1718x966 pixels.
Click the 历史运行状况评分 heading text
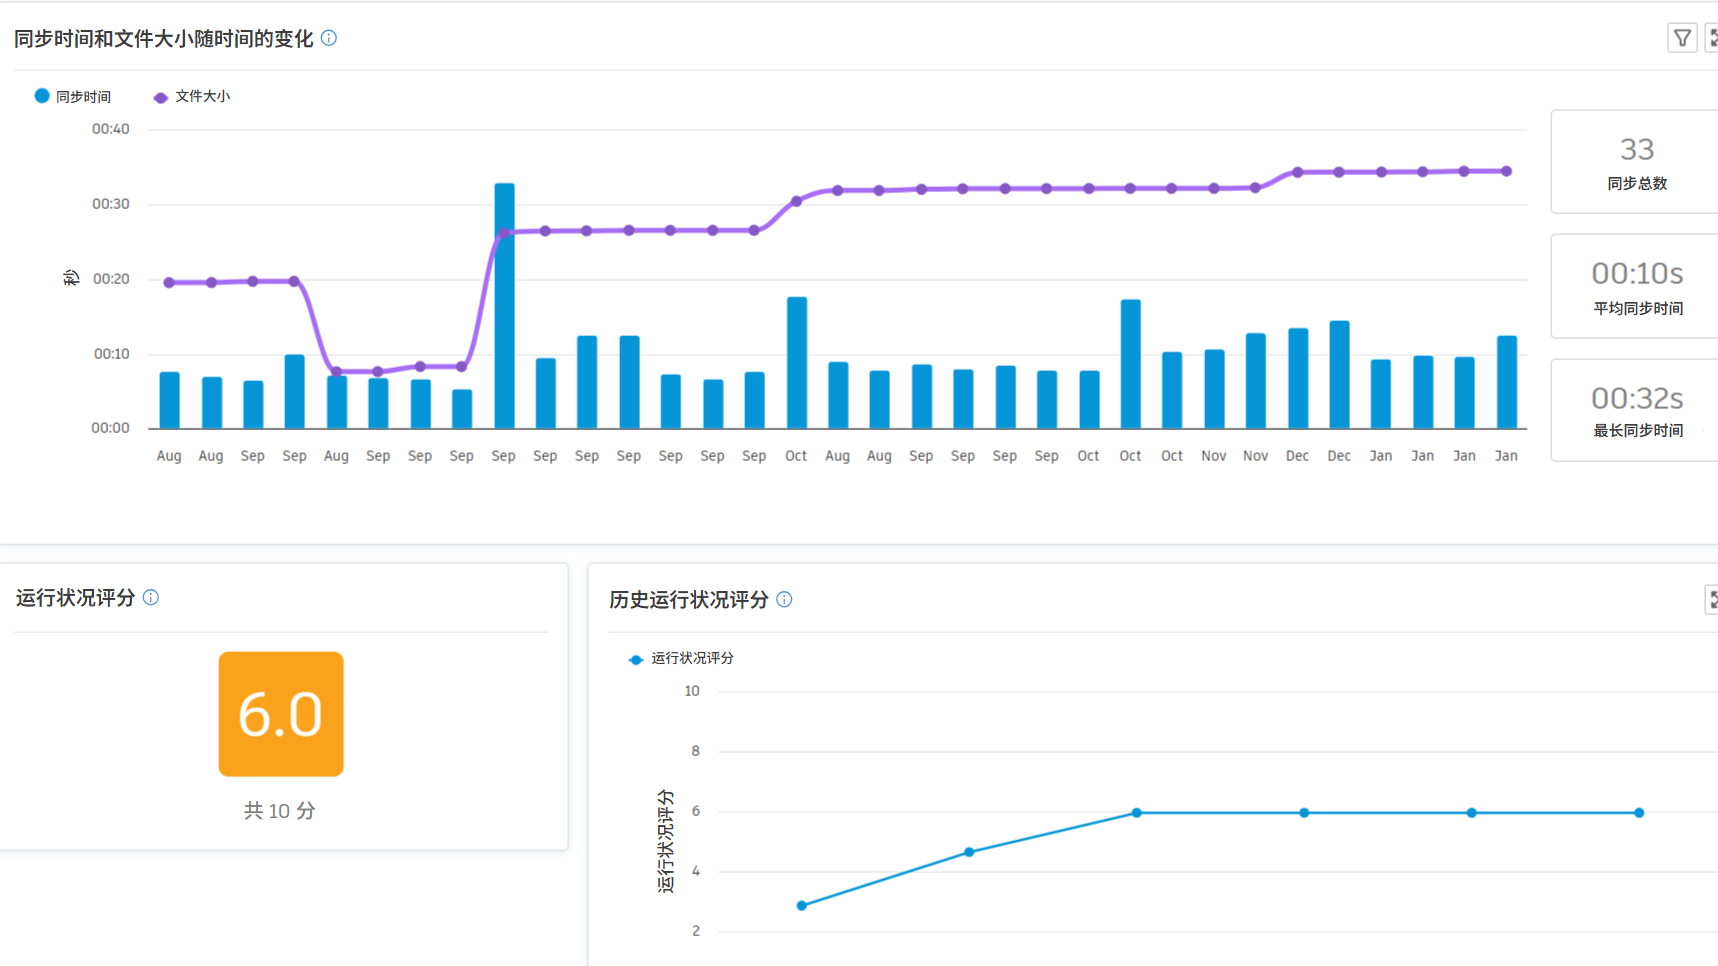689,599
